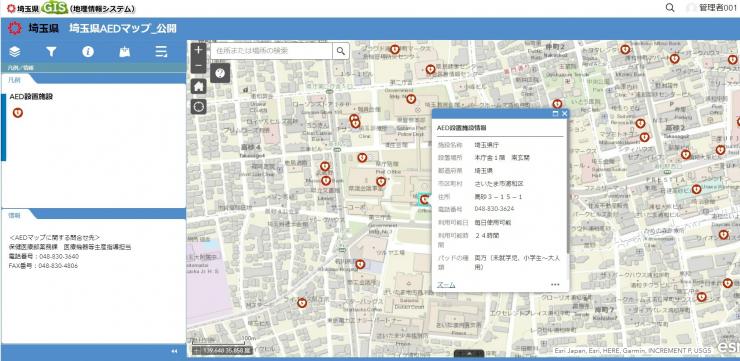
Task: Click the address value 高砂3-15-1
Action: (x=498, y=196)
